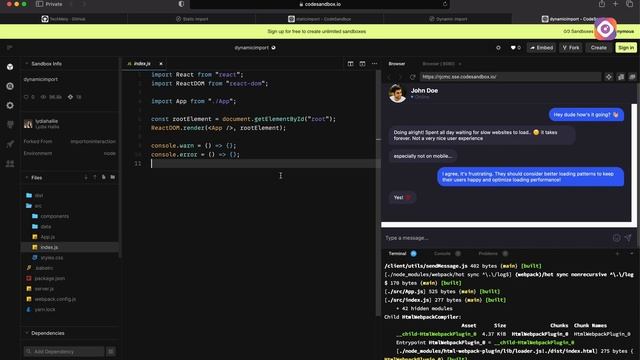Click the sign up for free banner
Viewport: 640px width, 360px height.
point(317,31)
